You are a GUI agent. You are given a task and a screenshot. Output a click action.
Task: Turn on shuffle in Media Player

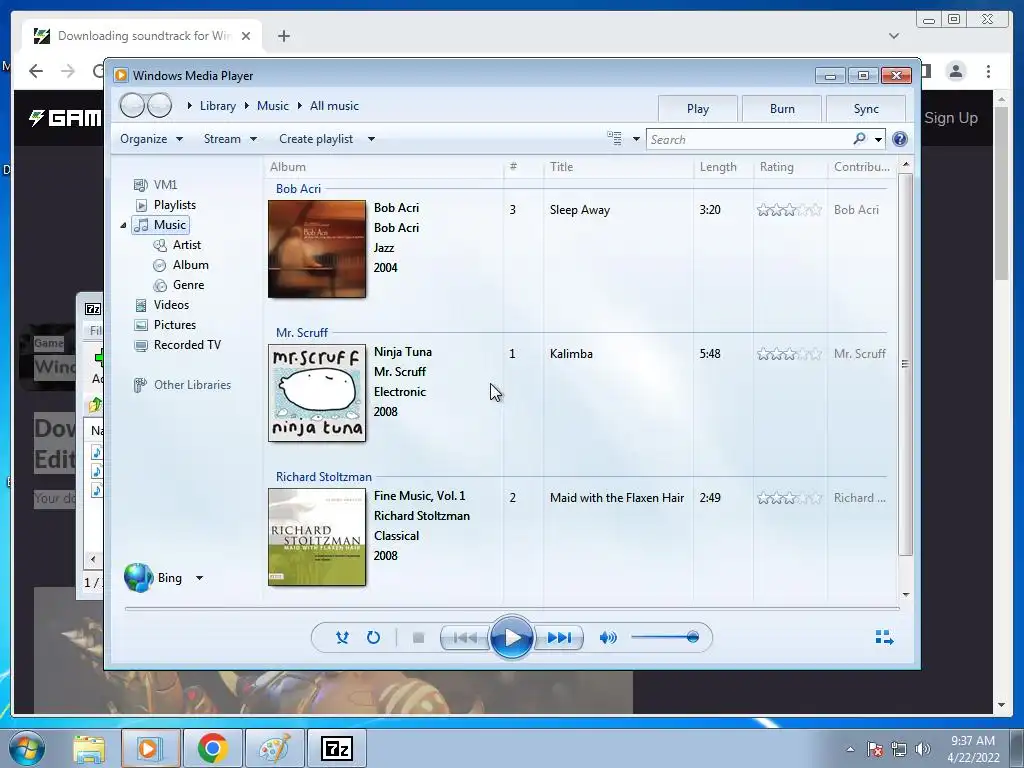click(x=342, y=637)
